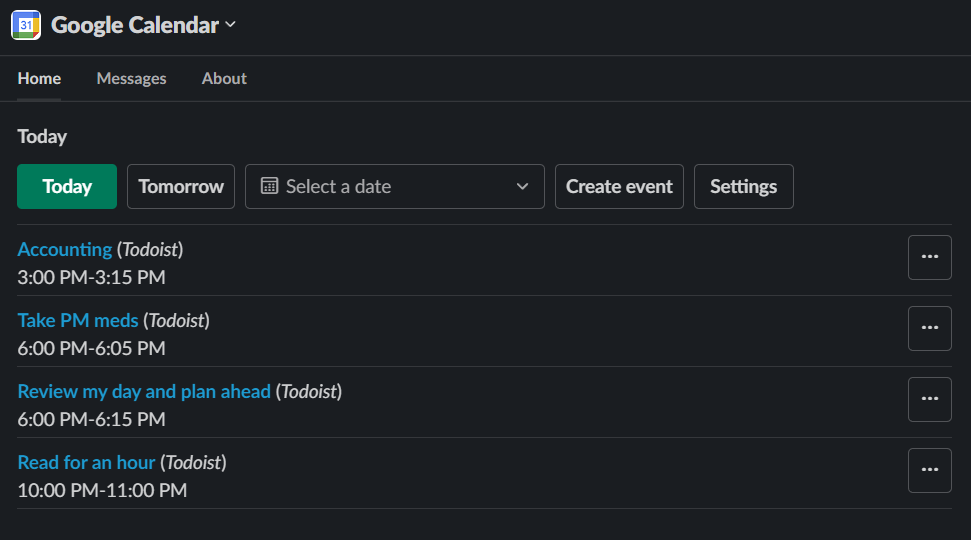Viewport: 971px width, 540px height.
Task: Open the calendar Settings
Action: [743, 186]
